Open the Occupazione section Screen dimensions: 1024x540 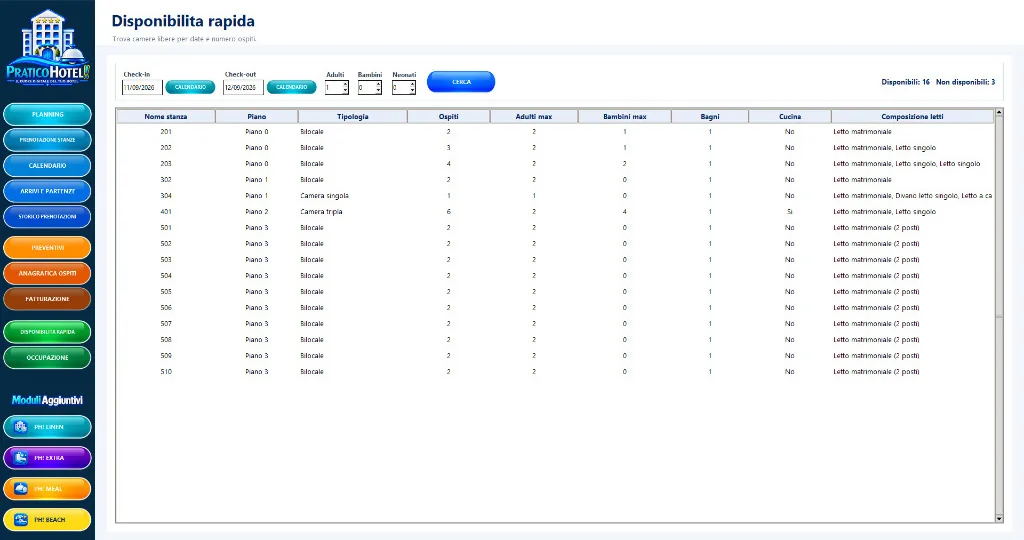pos(47,358)
